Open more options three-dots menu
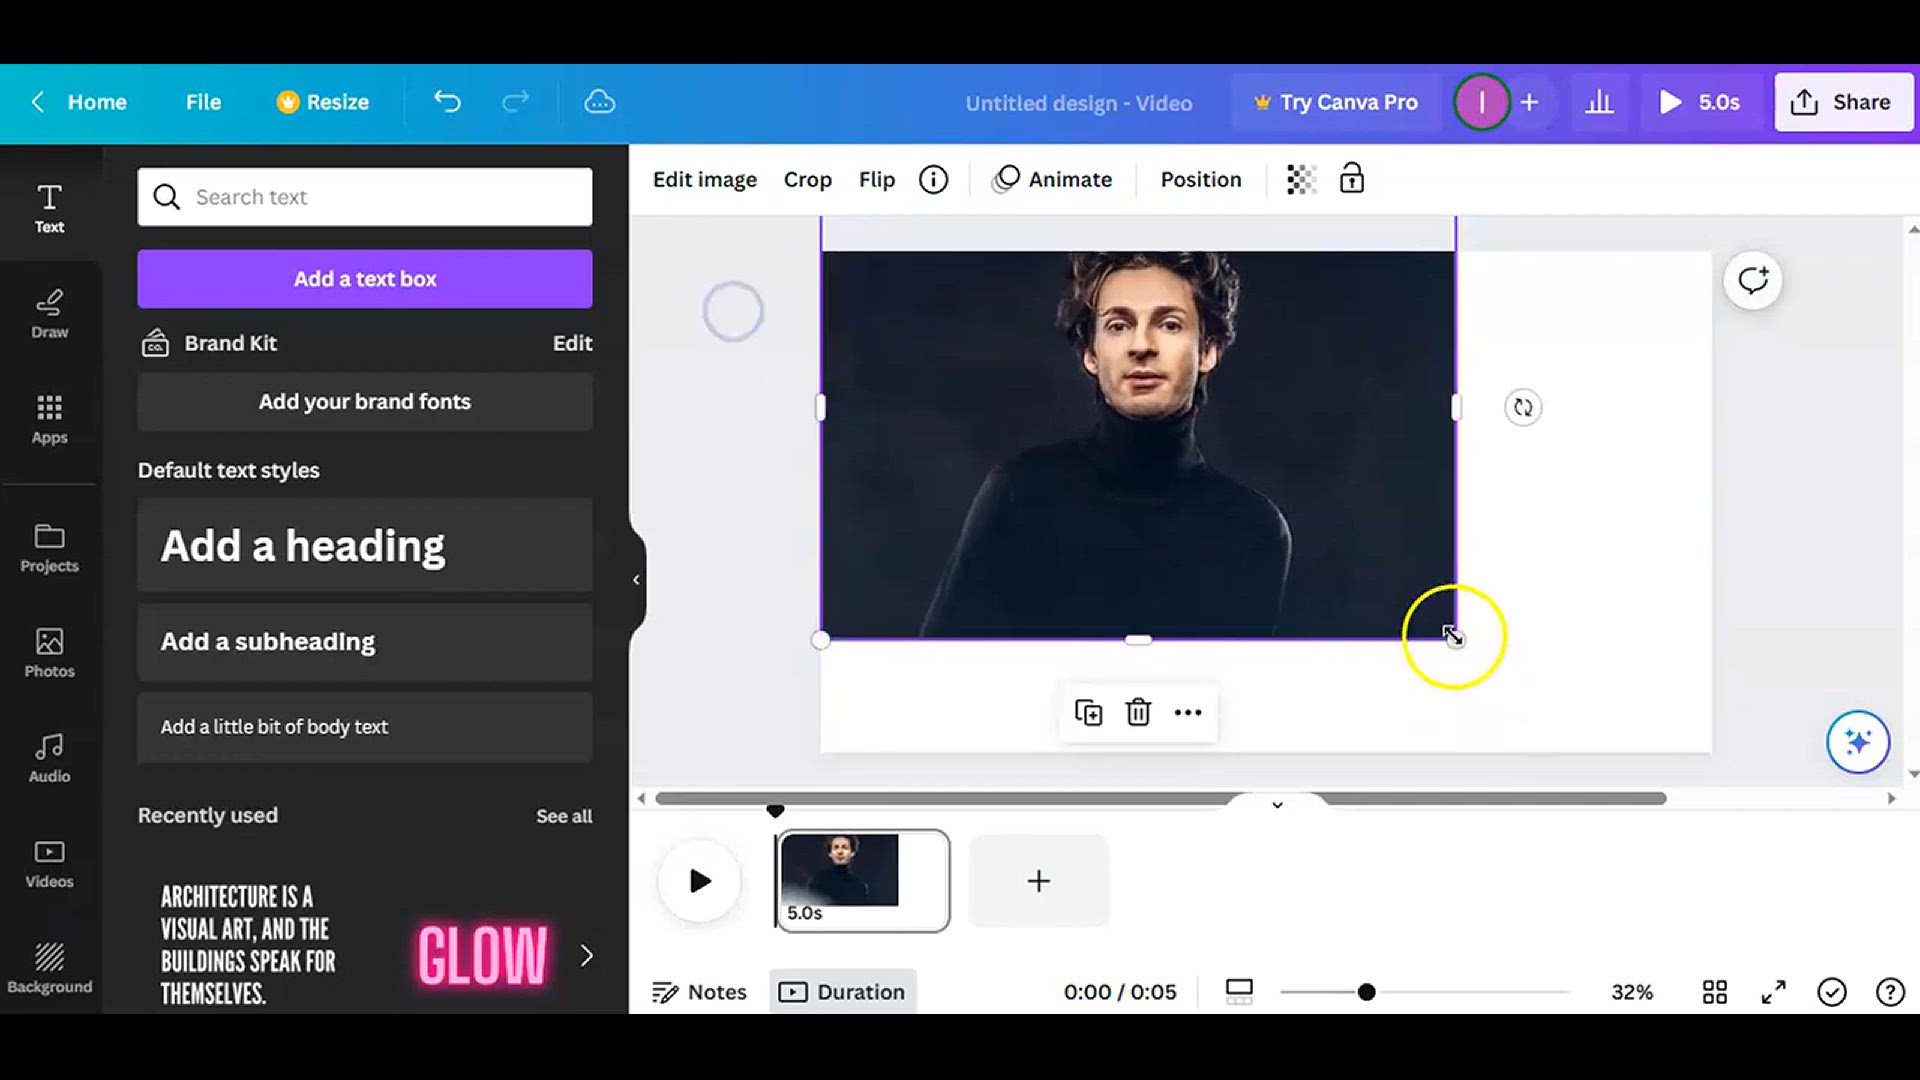Screen dimensions: 1920x1080 click(x=1188, y=713)
